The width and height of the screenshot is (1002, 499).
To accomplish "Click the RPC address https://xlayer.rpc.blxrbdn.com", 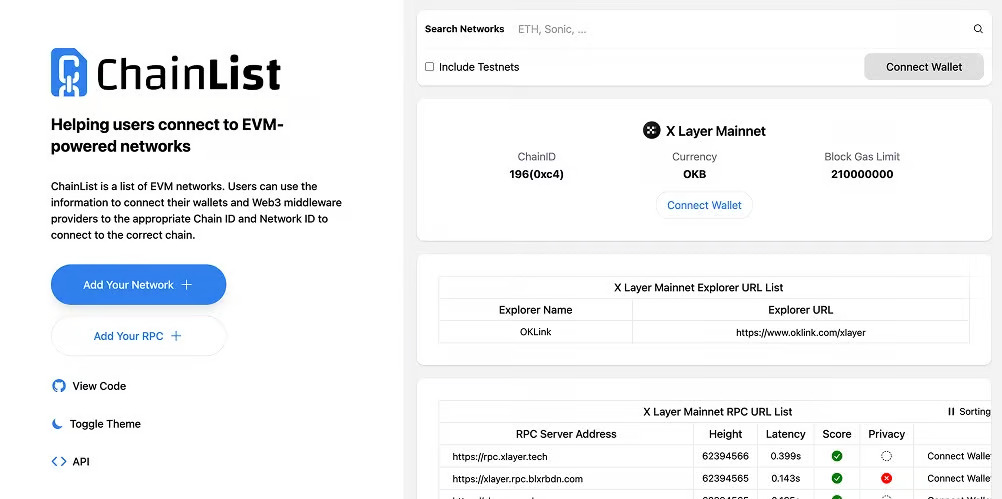I will click(x=518, y=479).
